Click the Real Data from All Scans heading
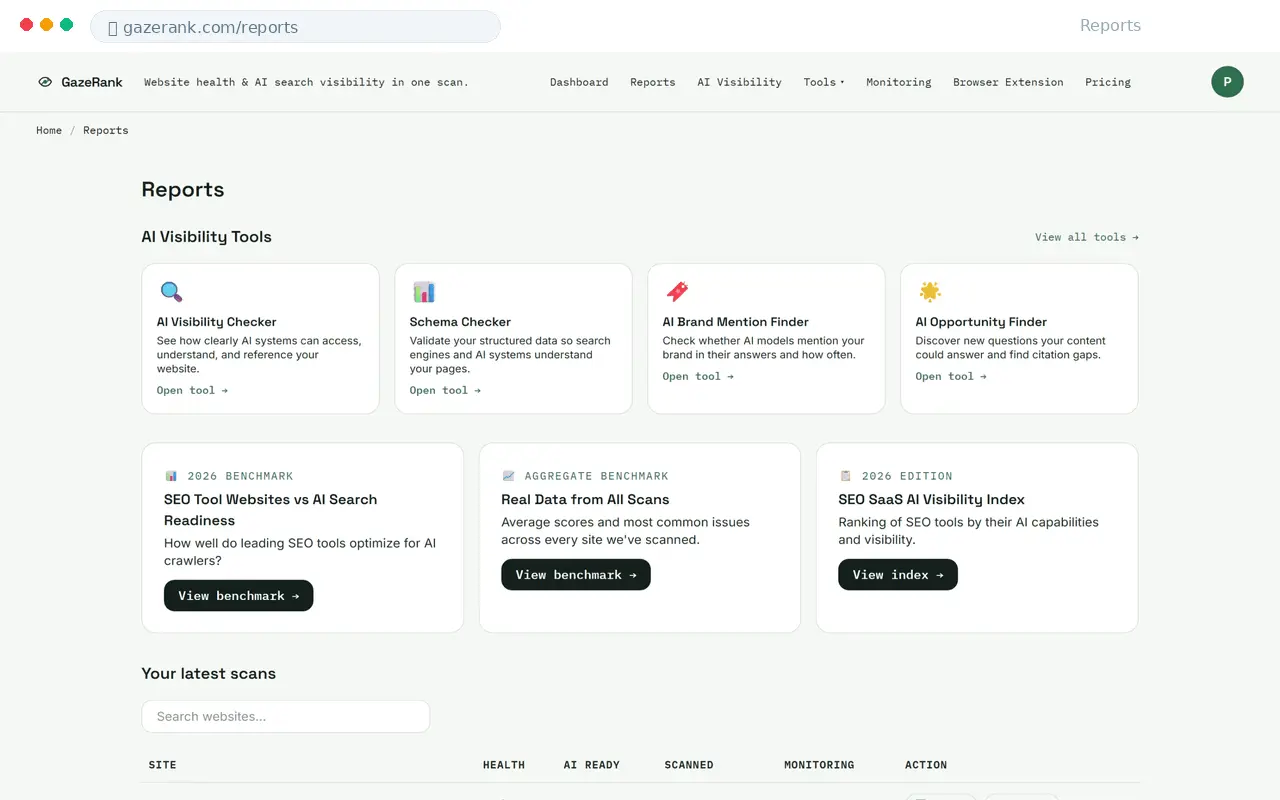Screen dimensions: 1280x800 (x=585, y=499)
